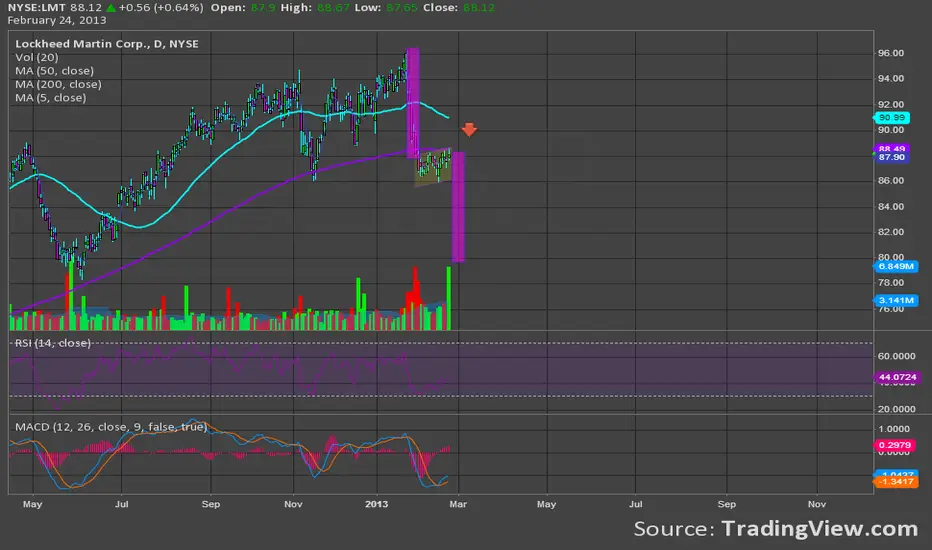Open the MACD (12, 26, close, 9) indicator label
Screen dimensions: 932x550
[x=111, y=427]
